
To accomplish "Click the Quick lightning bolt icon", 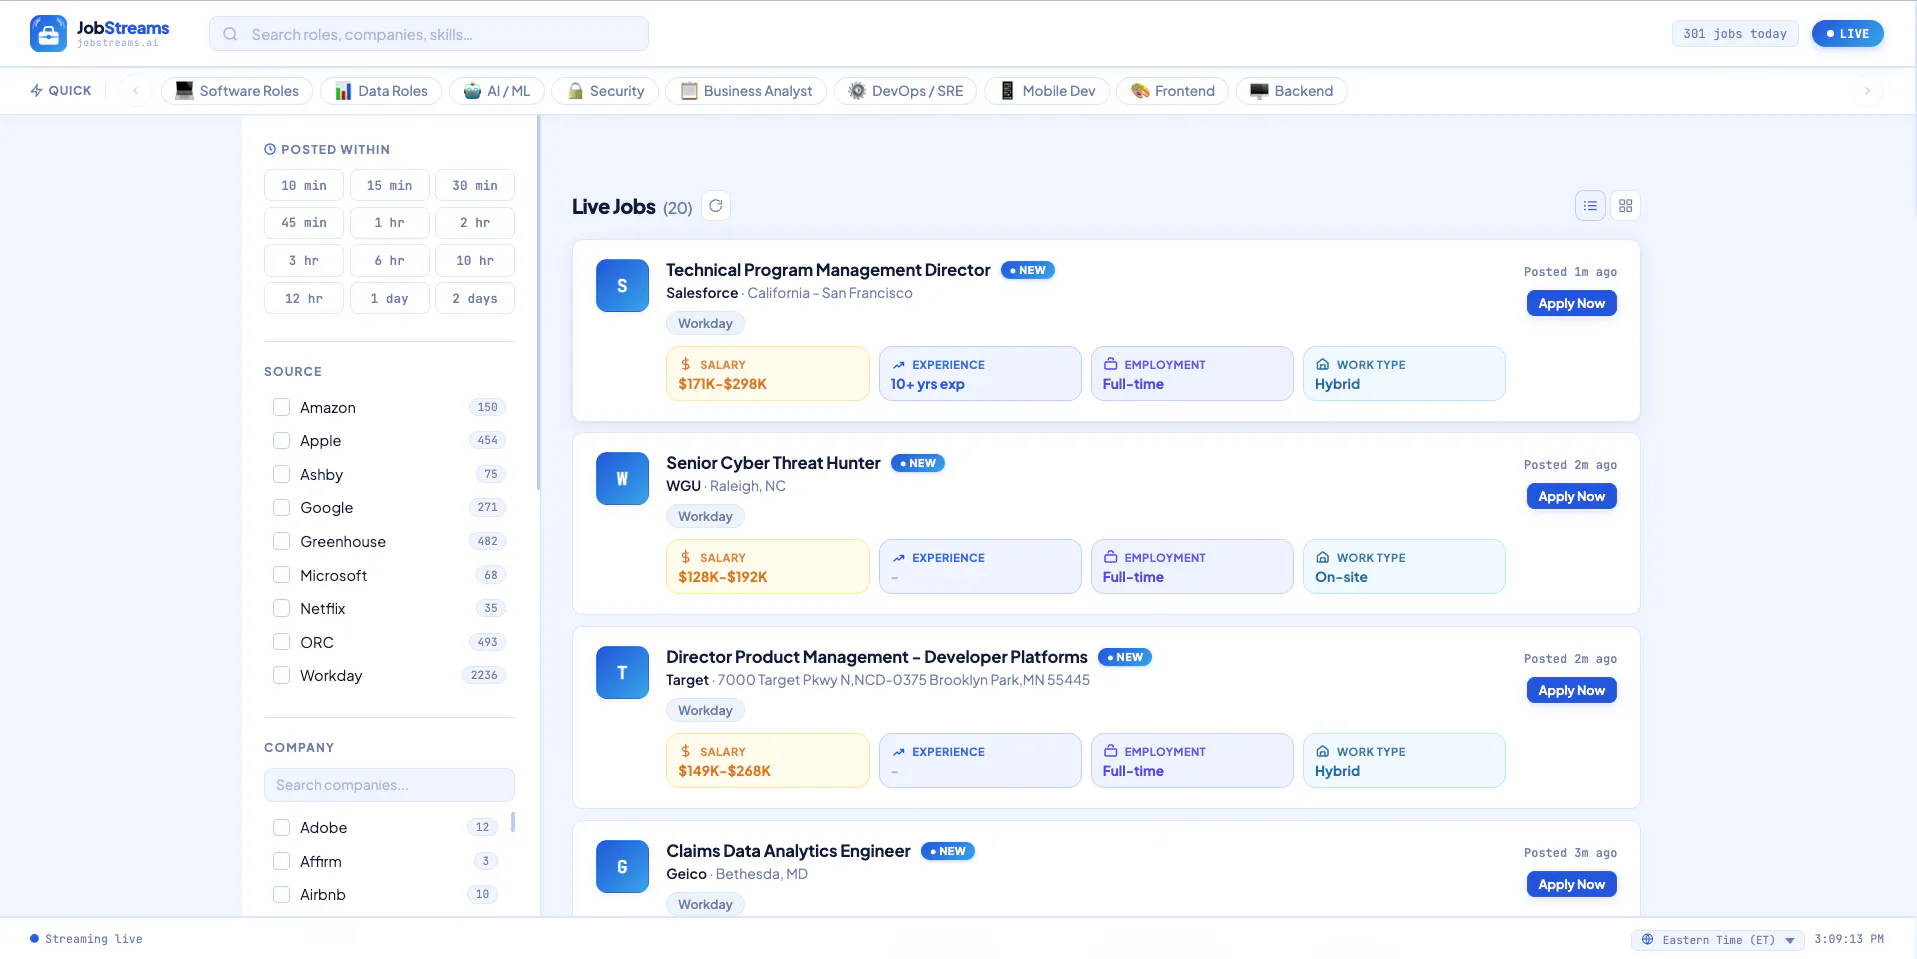I will pyautogui.click(x=37, y=91).
